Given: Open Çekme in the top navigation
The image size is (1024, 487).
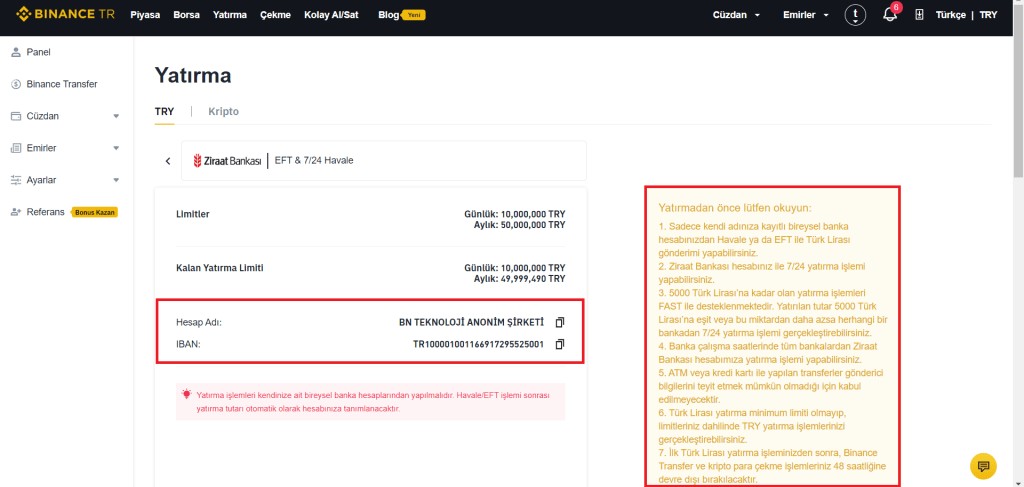Looking at the screenshot, I should click(276, 15).
